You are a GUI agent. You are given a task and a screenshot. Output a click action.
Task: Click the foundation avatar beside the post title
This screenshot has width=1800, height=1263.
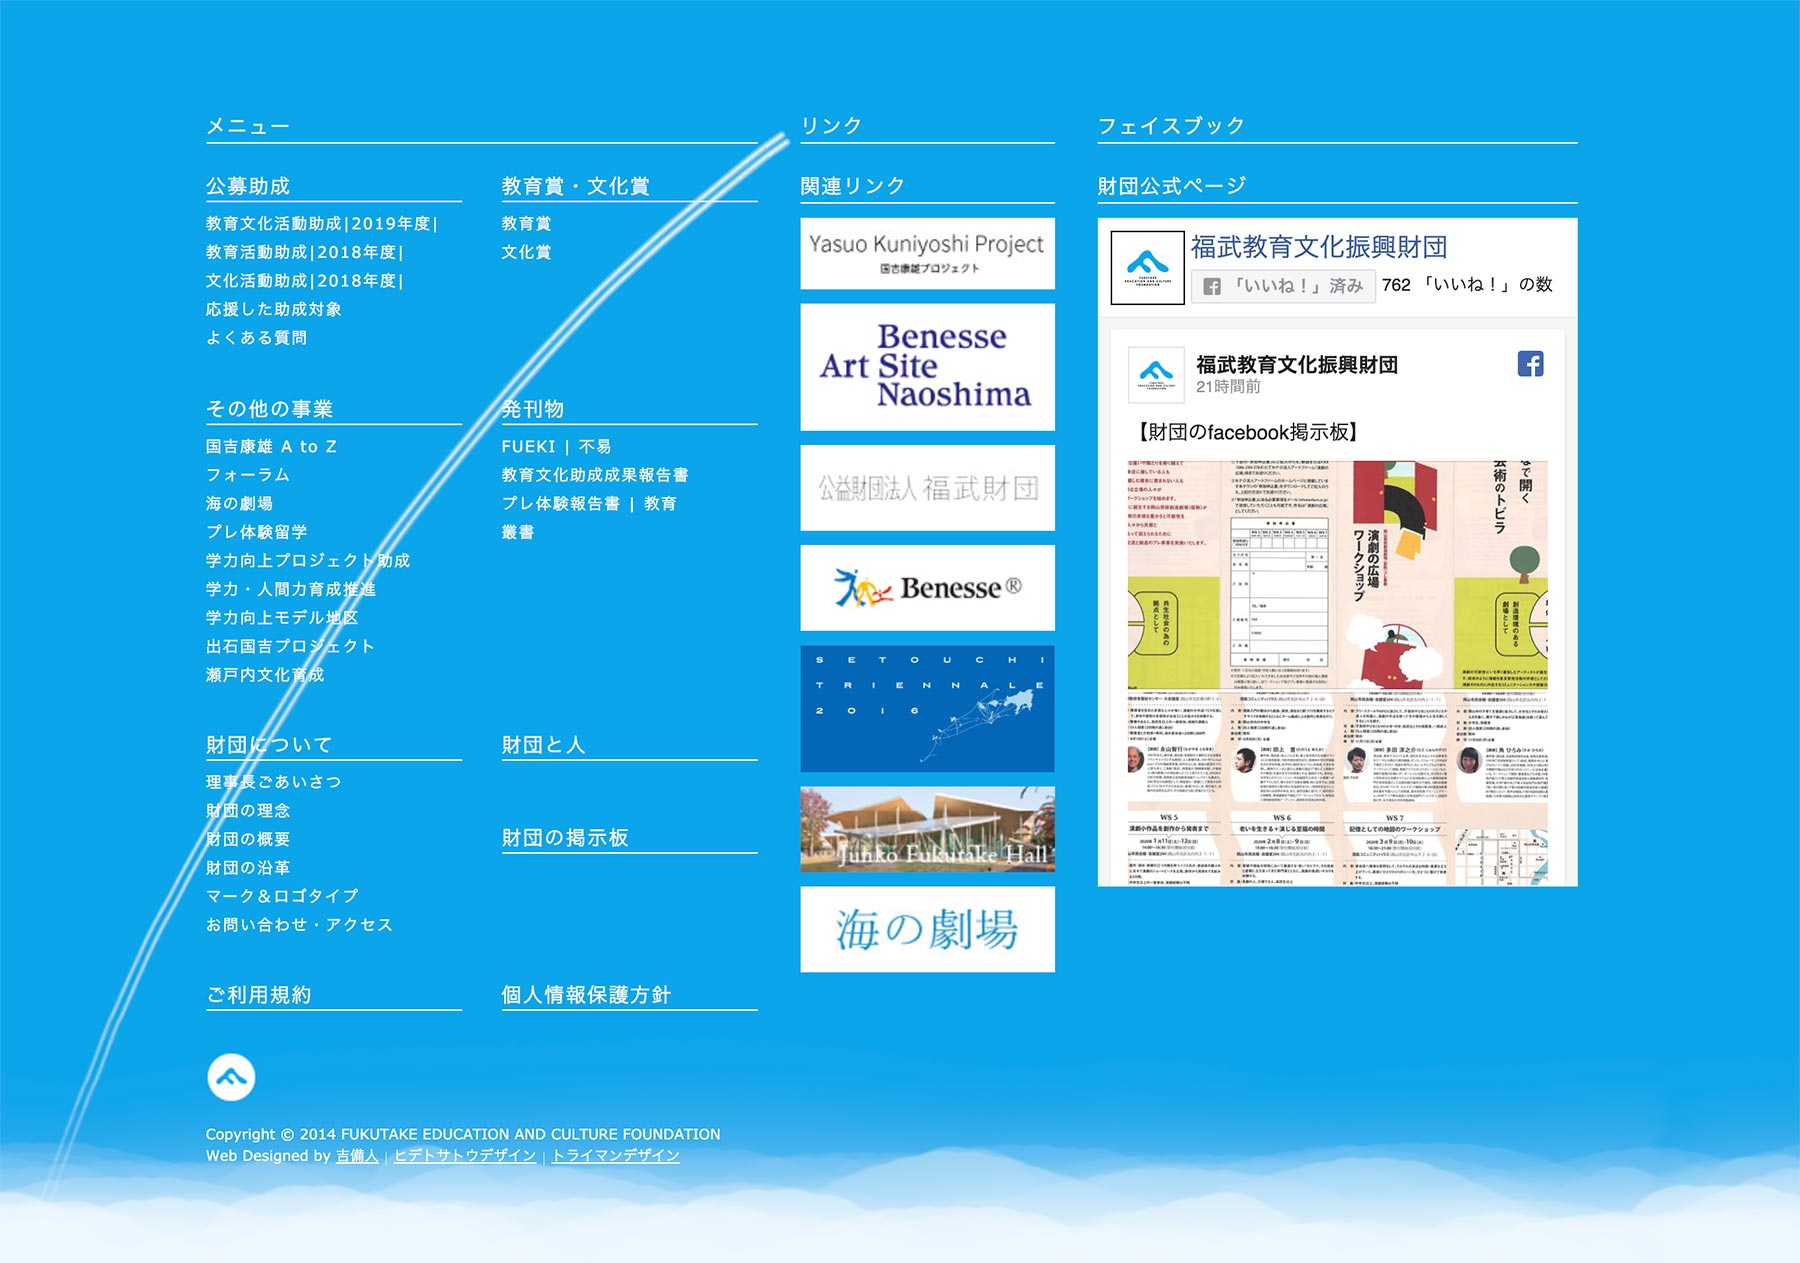click(x=1156, y=375)
